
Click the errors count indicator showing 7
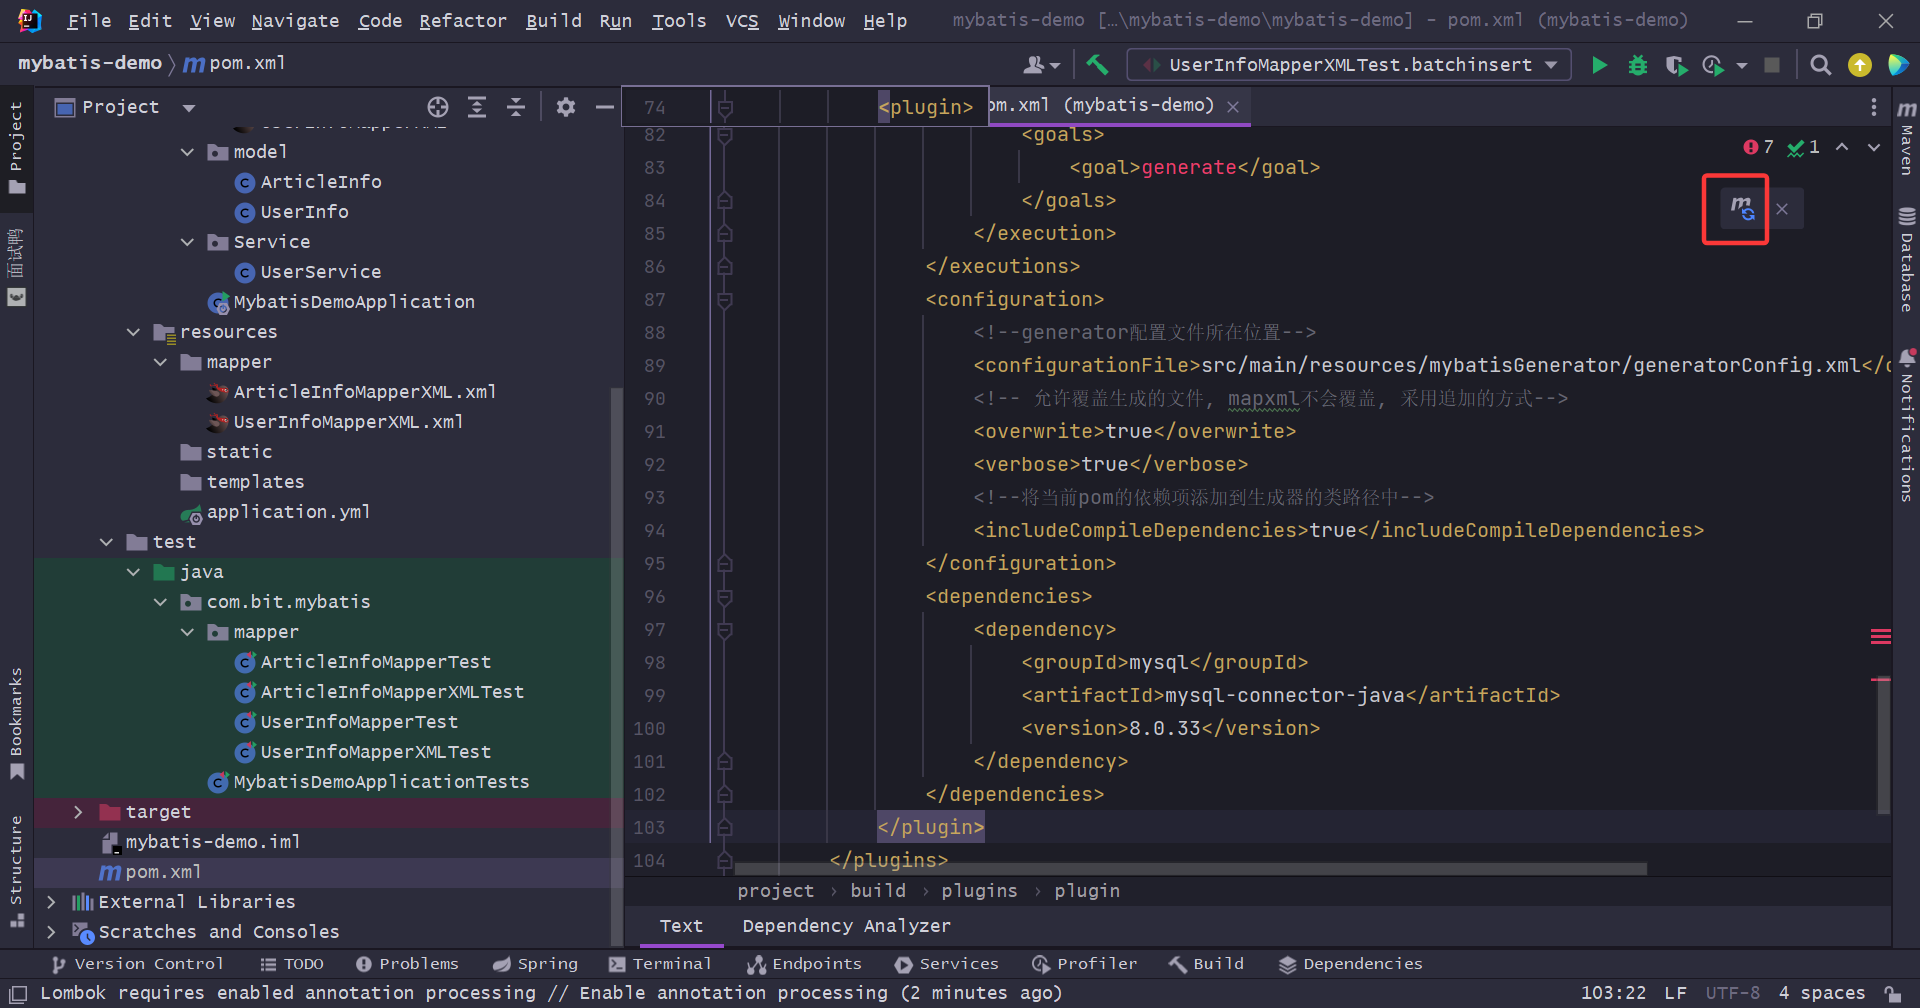click(1758, 147)
